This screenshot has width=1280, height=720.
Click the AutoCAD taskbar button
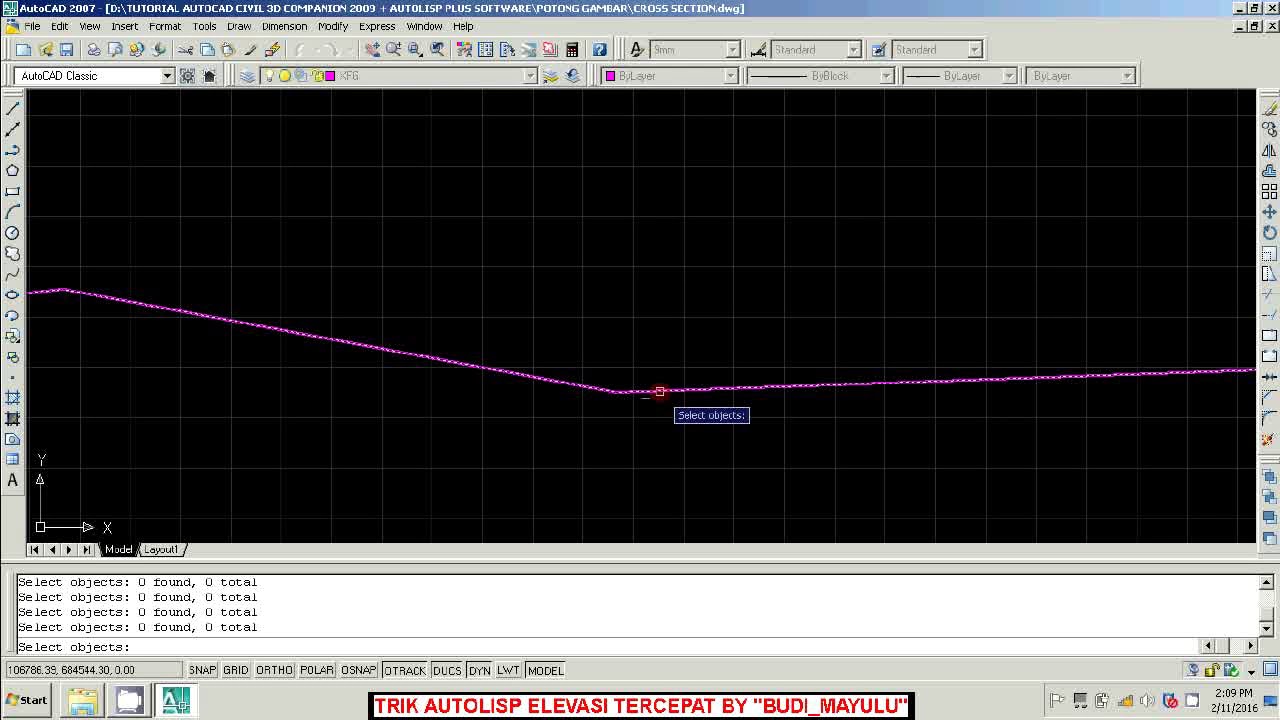(x=176, y=700)
